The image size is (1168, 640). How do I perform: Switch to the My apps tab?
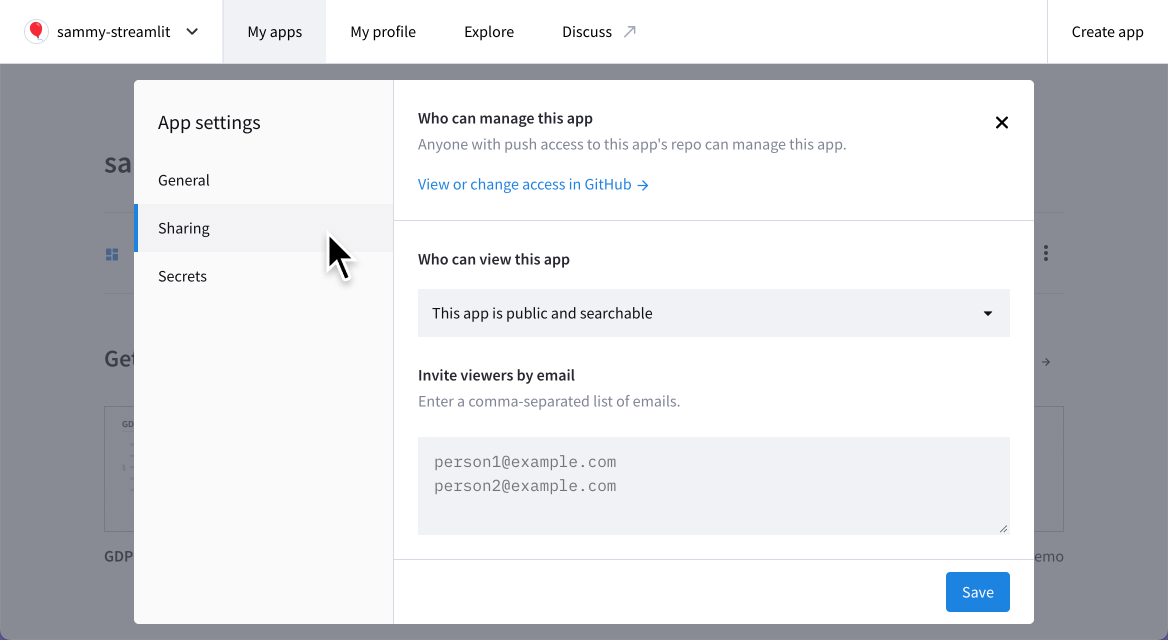pos(274,31)
